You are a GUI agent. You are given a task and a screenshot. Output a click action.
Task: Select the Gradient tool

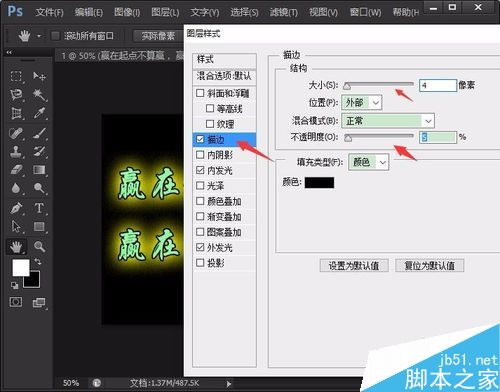click(39, 170)
